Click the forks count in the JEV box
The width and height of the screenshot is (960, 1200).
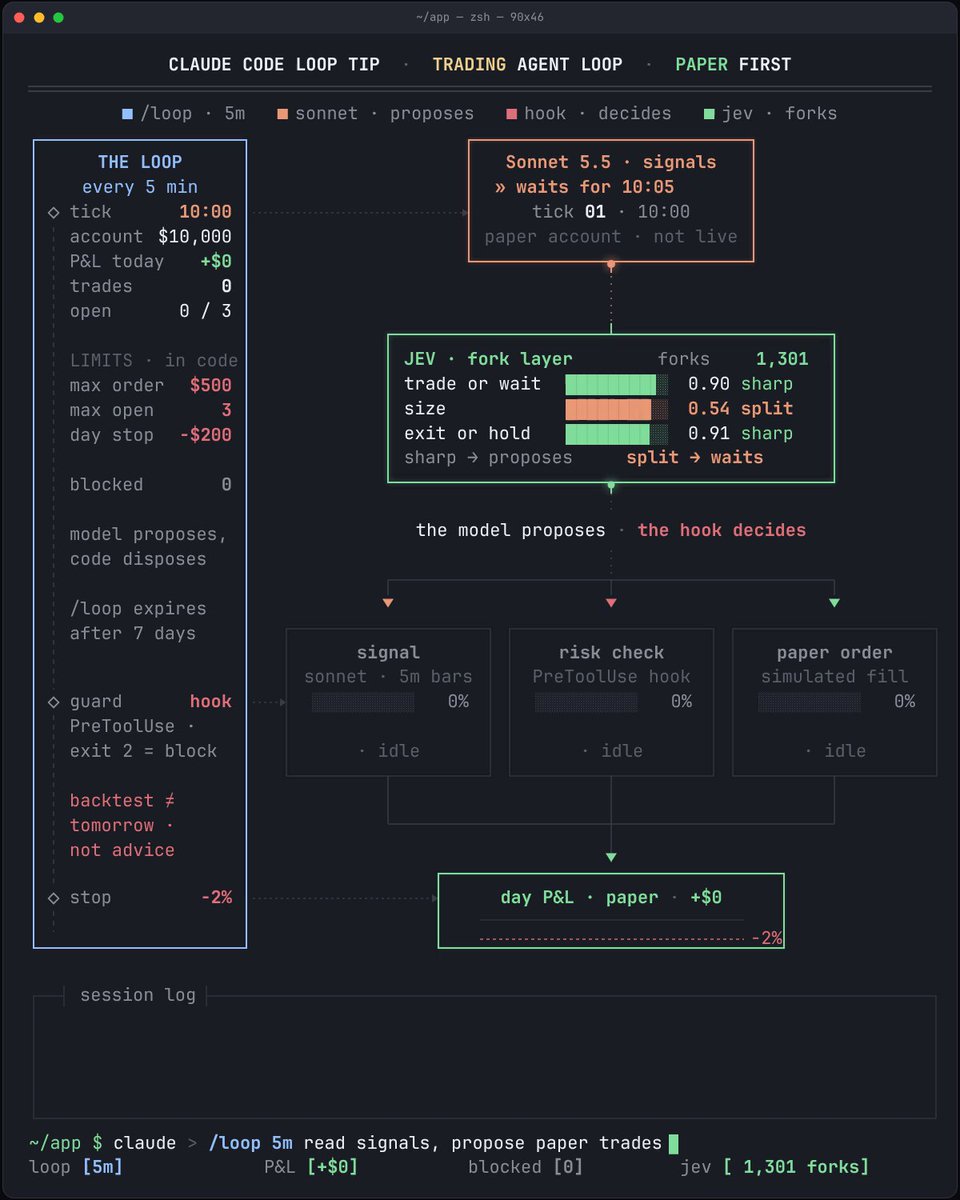pyautogui.click(x=782, y=359)
